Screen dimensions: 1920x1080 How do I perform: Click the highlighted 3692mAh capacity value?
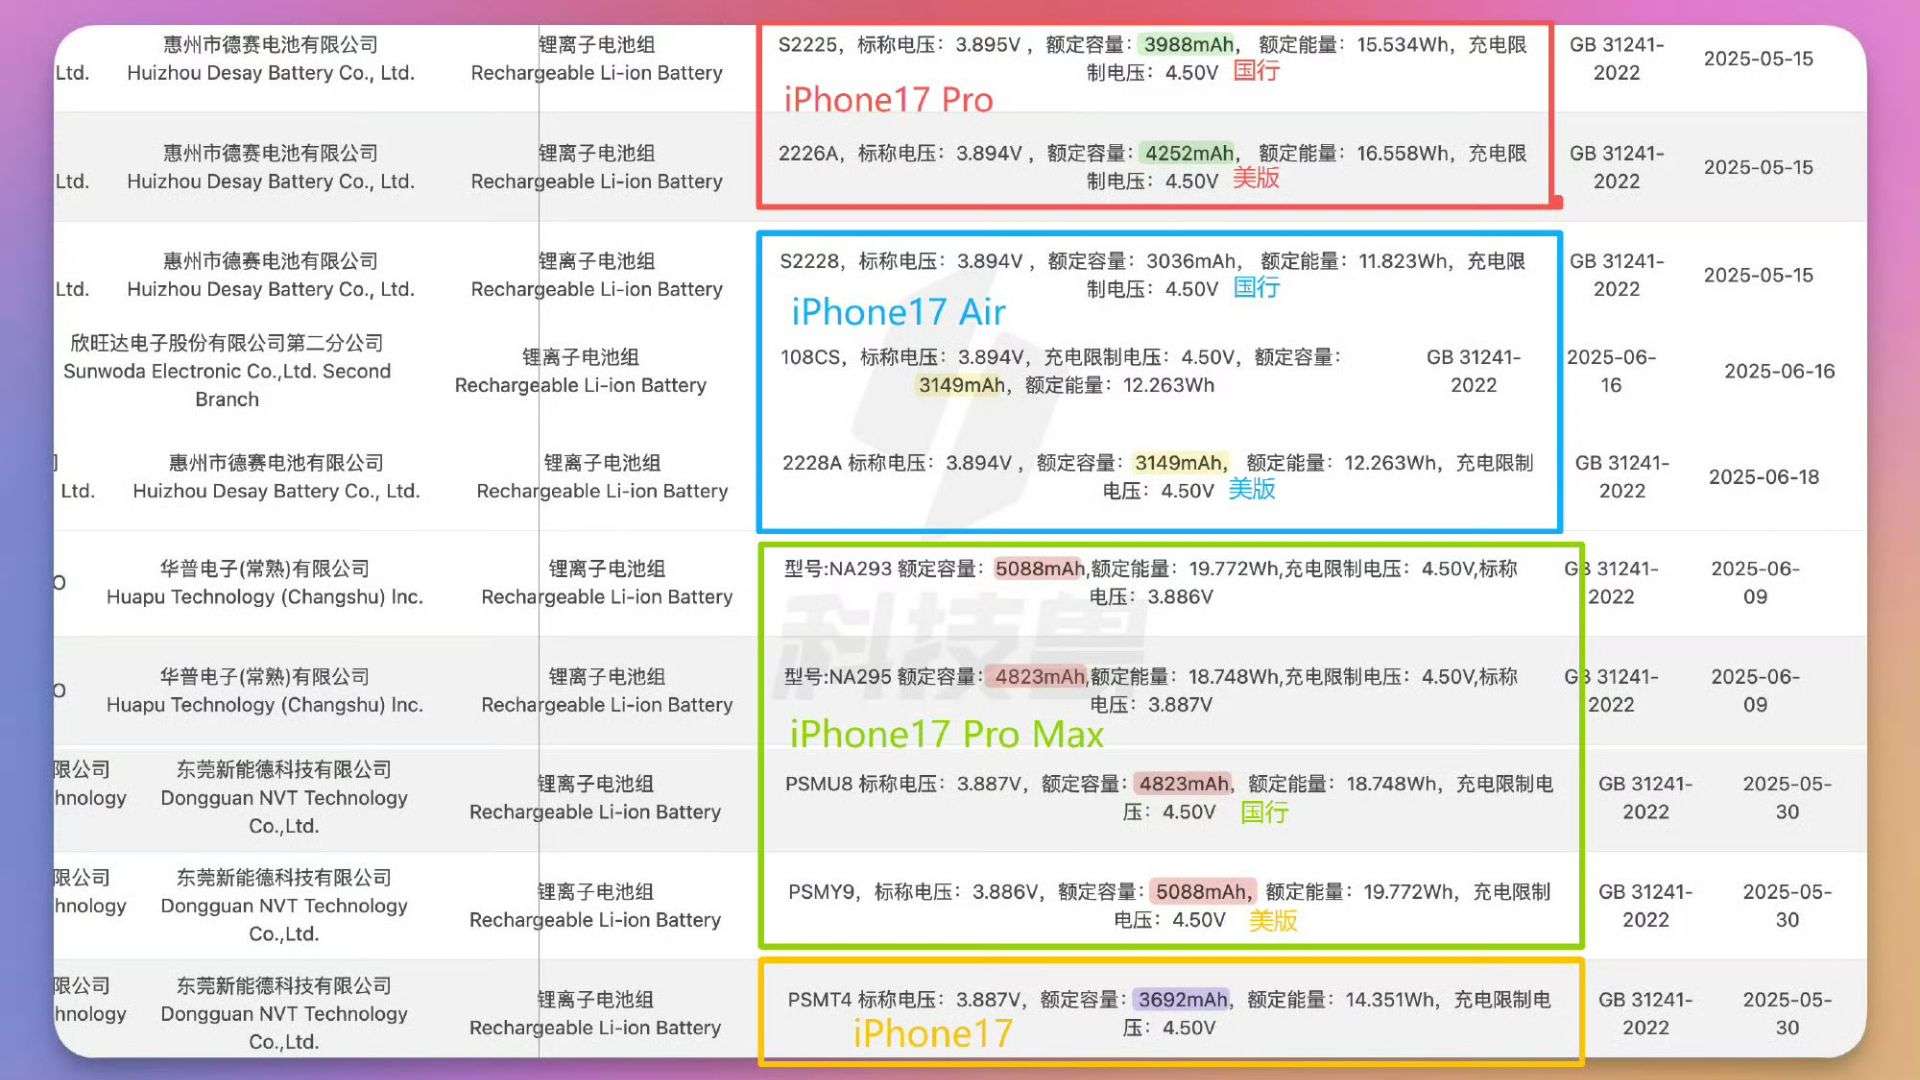coord(1182,999)
